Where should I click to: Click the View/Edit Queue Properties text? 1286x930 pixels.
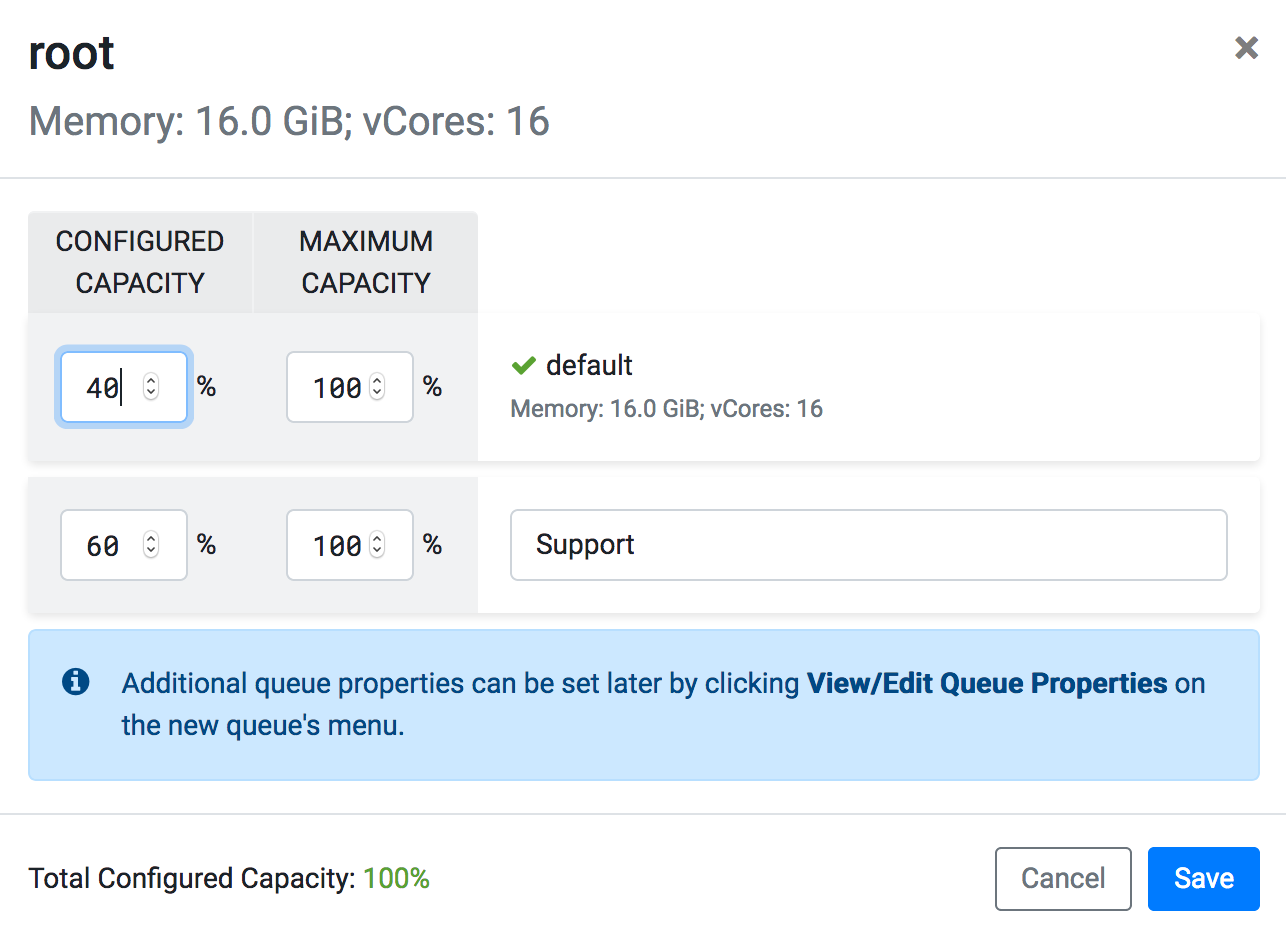[x=987, y=683]
